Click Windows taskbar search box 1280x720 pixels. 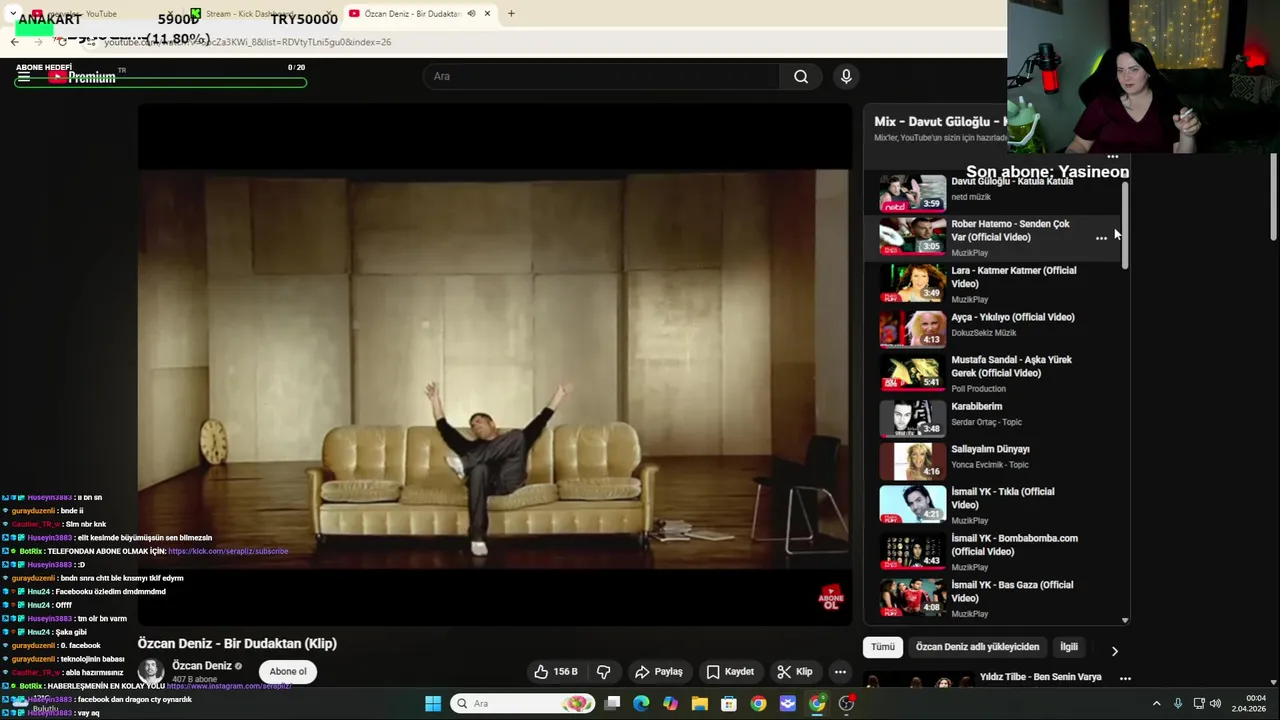click(x=523, y=704)
